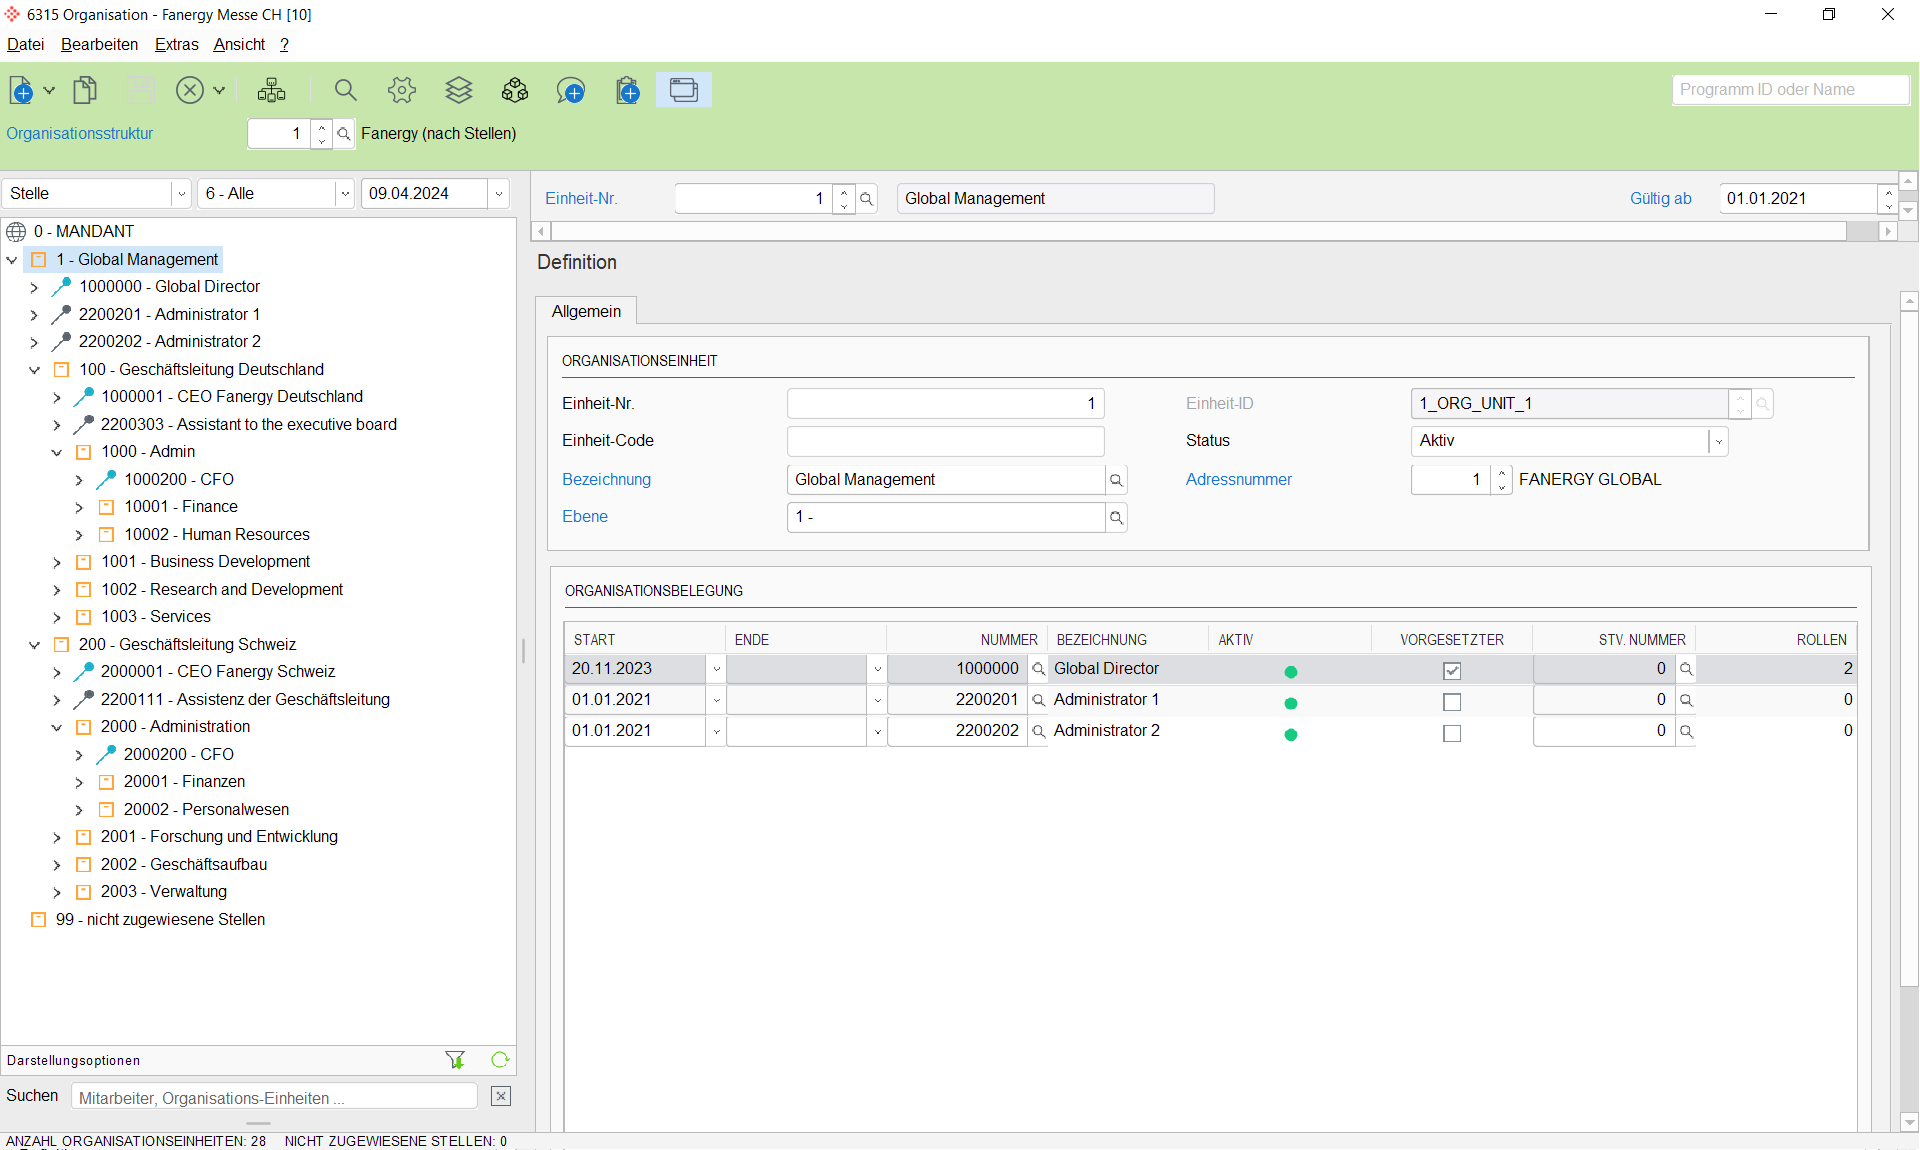Open the Extras menu
The image size is (1920, 1150).
[x=176, y=44]
